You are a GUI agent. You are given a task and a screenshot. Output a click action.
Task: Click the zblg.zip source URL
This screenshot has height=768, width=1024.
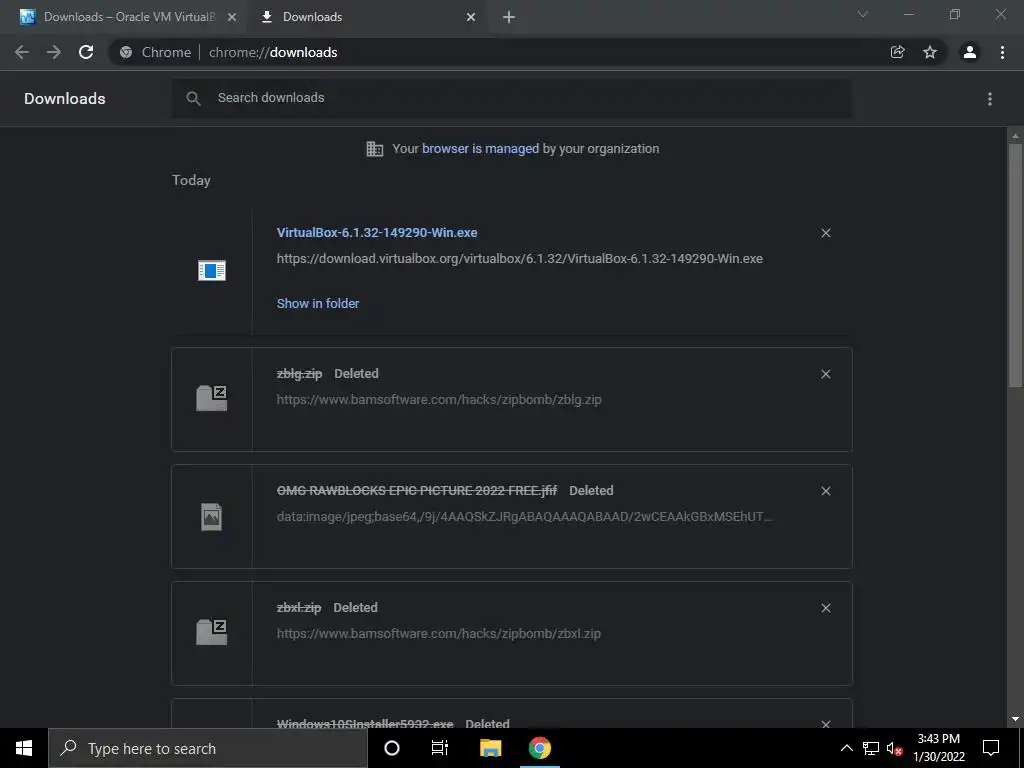[439, 400]
